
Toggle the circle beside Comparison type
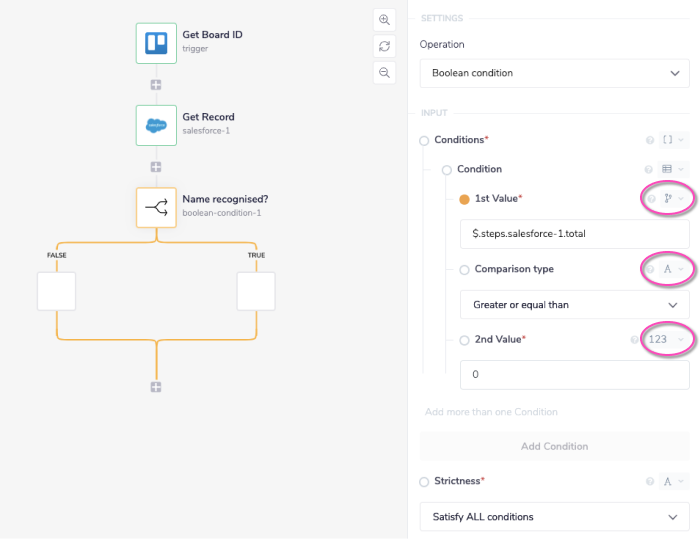[x=464, y=270]
